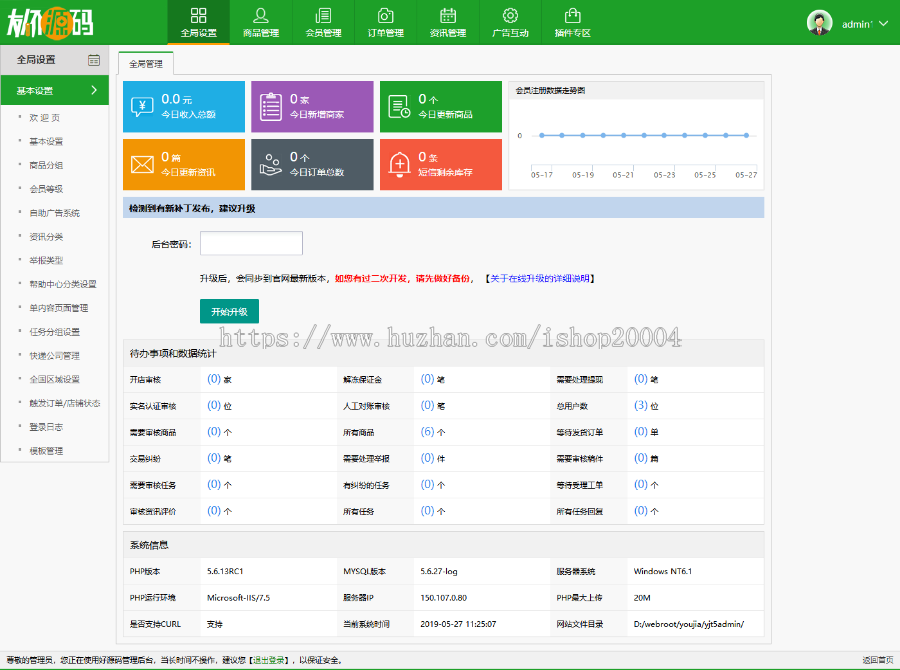
Task: Select the path D:/webroot/youjia/yjt5admin/
Action: (689, 624)
